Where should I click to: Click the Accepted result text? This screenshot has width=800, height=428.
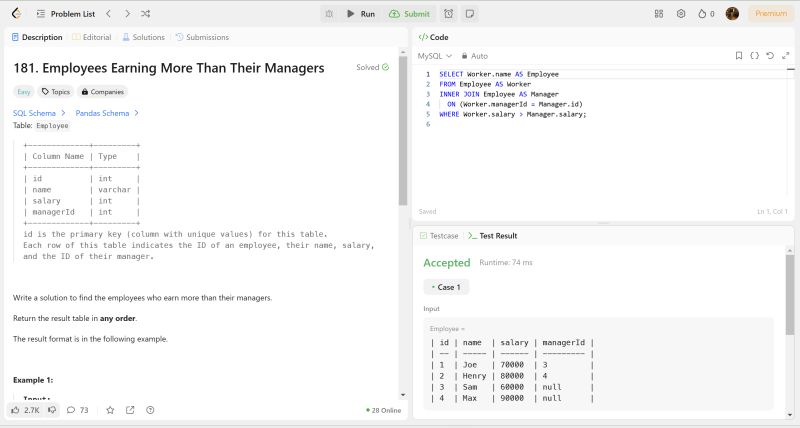click(447, 263)
